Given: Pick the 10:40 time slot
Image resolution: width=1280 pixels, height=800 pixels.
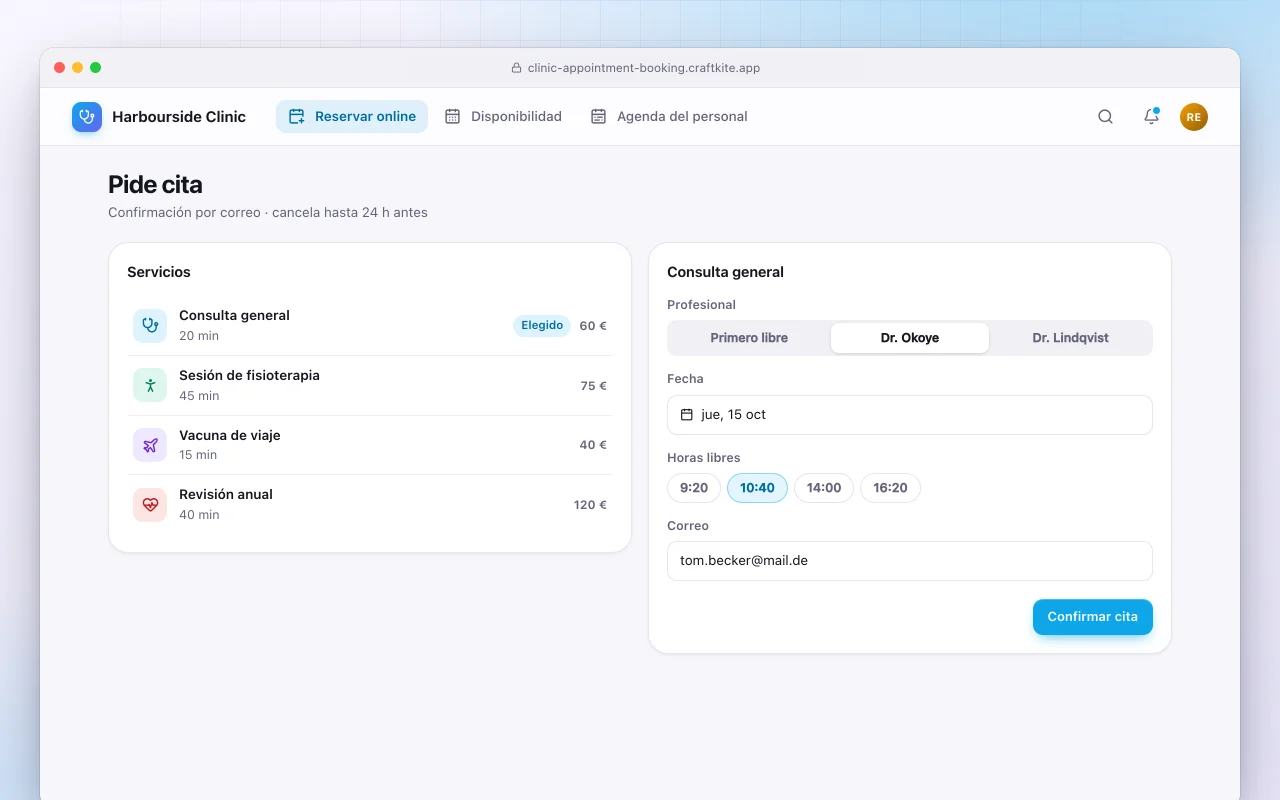Looking at the screenshot, I should (x=757, y=488).
